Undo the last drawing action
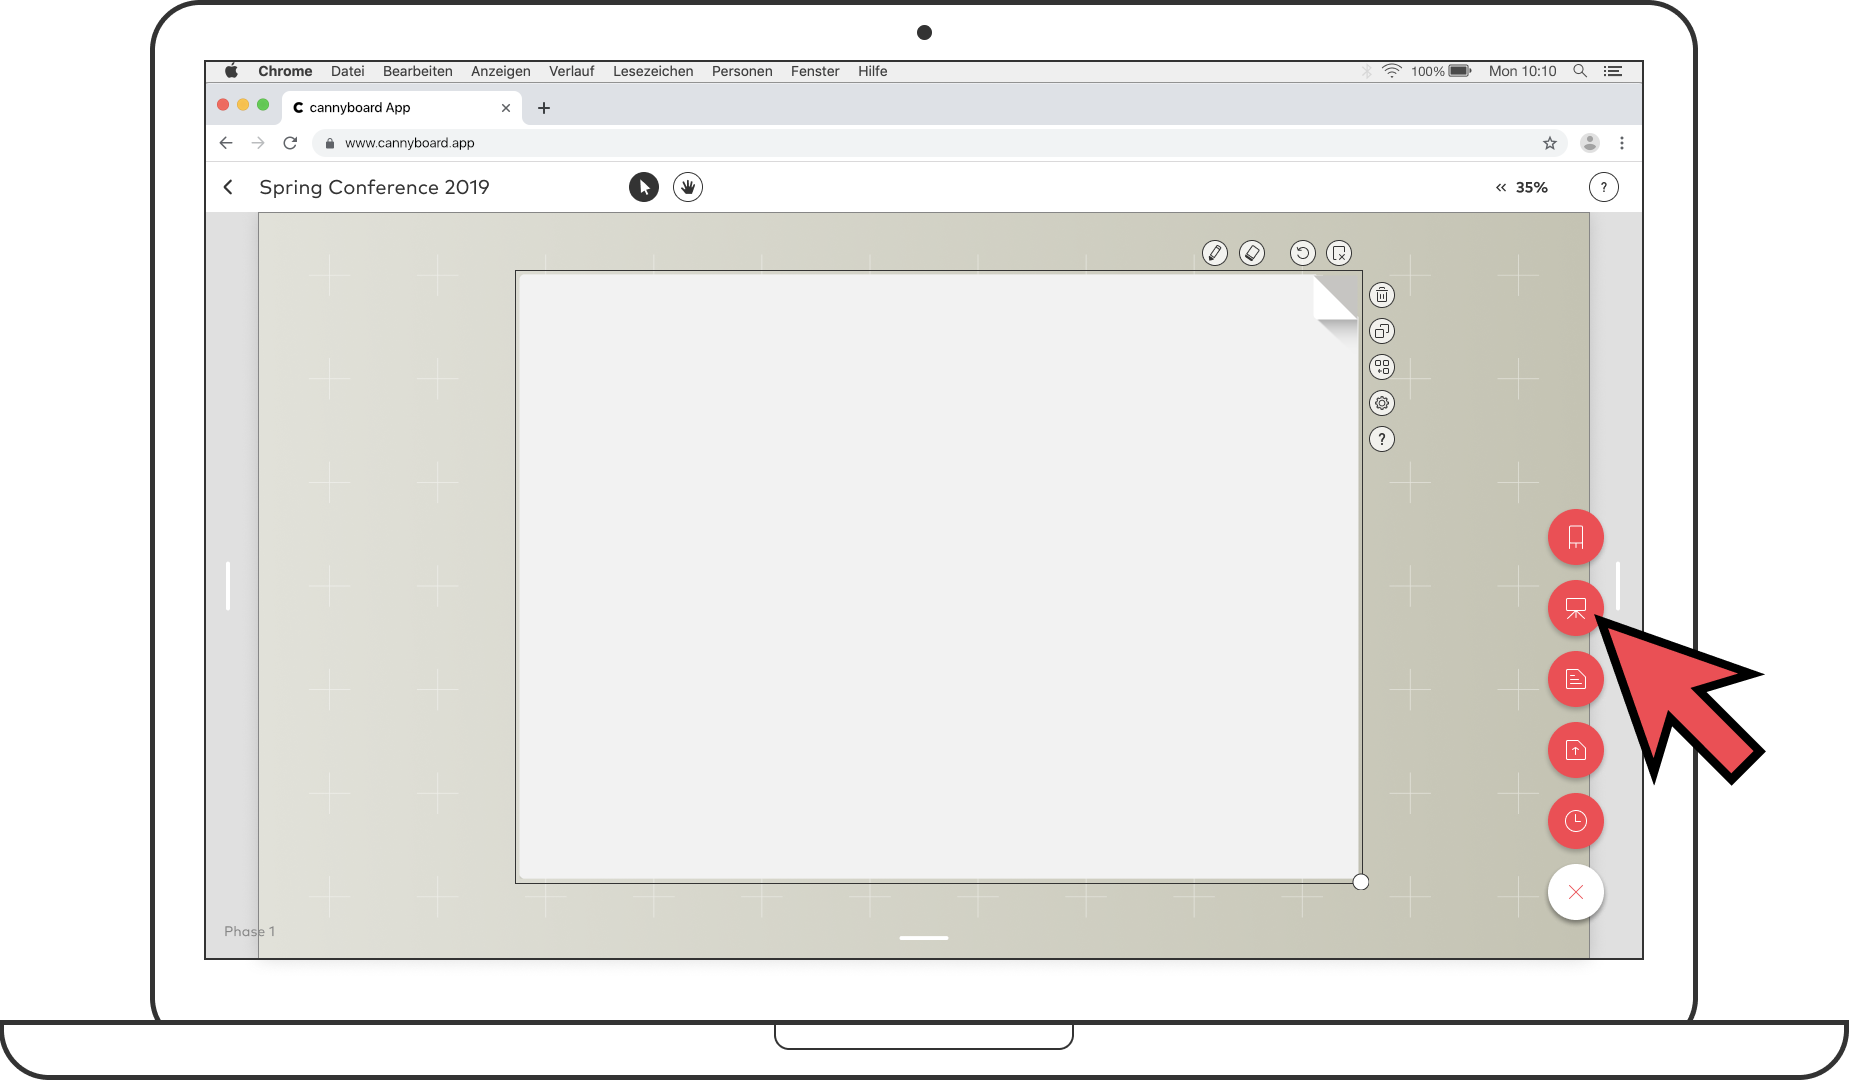The image size is (1850, 1080). pyautogui.click(x=1302, y=253)
